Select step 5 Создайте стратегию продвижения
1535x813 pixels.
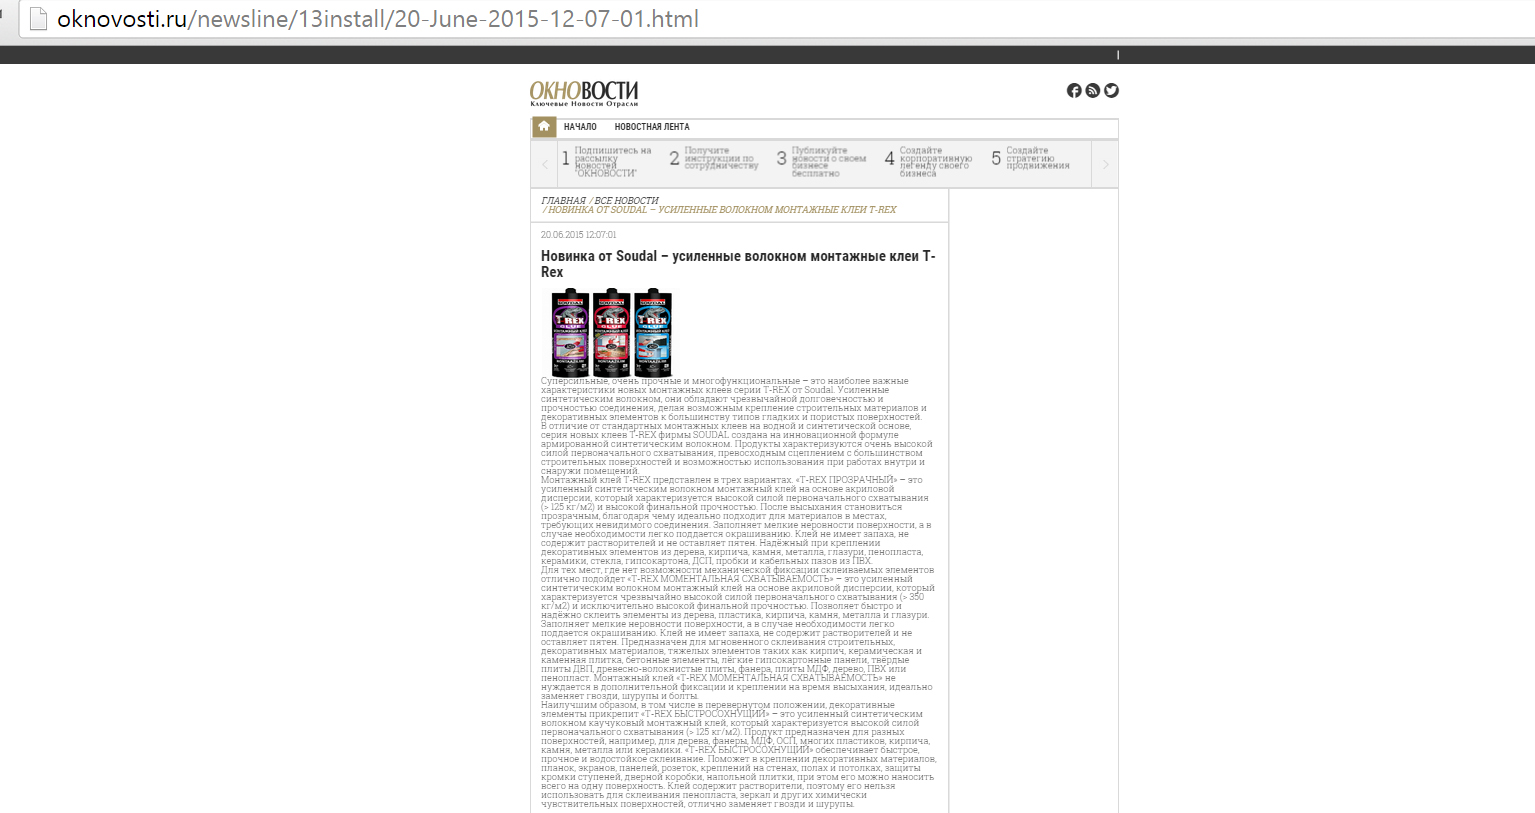coord(1031,158)
